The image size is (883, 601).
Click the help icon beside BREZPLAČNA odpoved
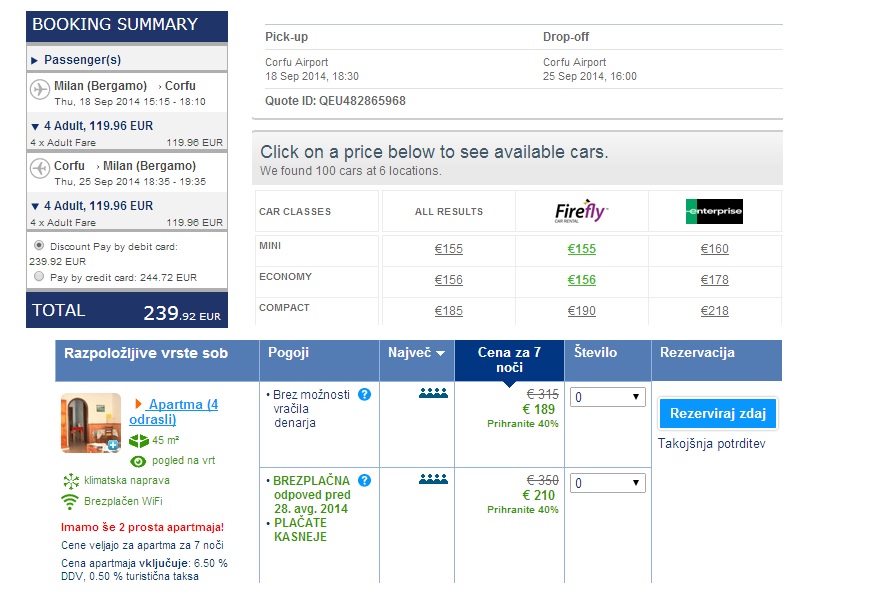pyautogui.click(x=364, y=481)
